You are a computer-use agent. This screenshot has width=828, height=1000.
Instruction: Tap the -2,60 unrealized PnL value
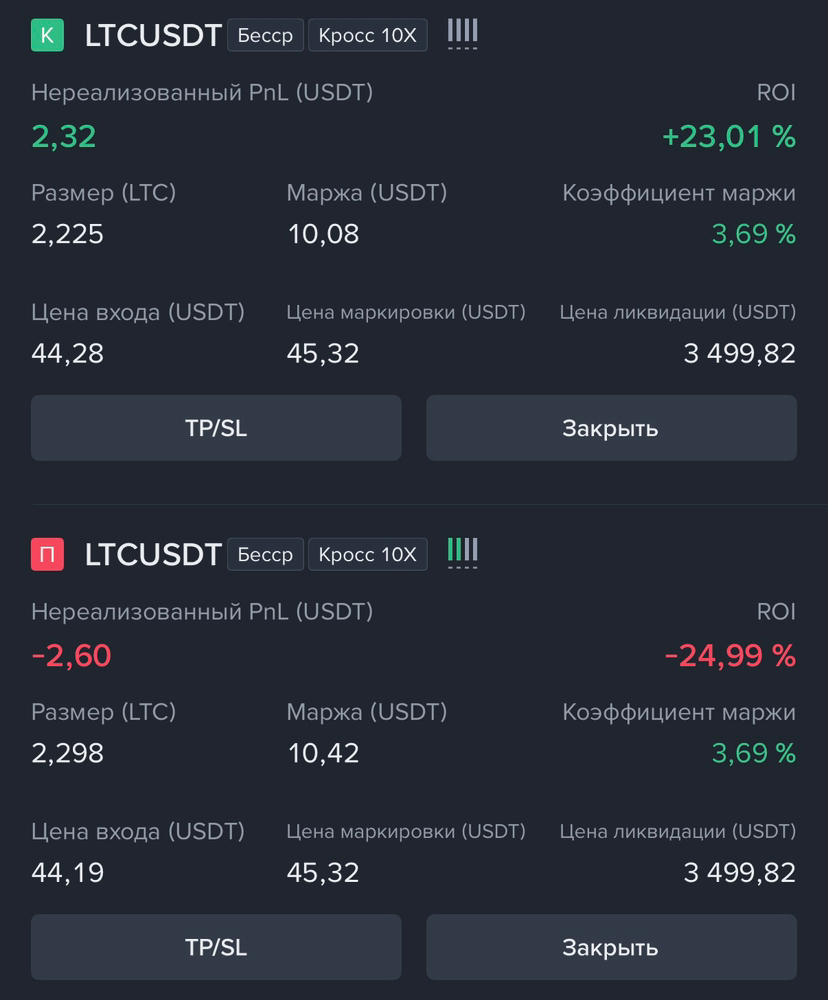[x=71, y=656]
